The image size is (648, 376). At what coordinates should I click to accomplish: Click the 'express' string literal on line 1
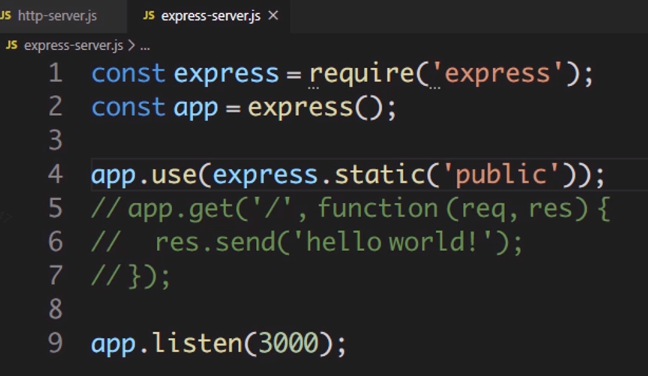[x=497, y=74]
